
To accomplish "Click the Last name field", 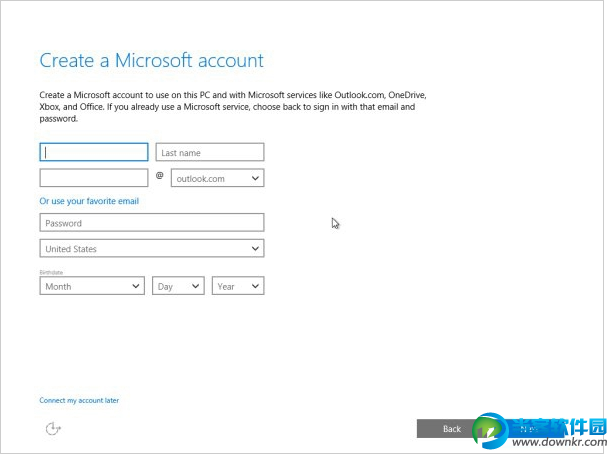I will [x=210, y=152].
